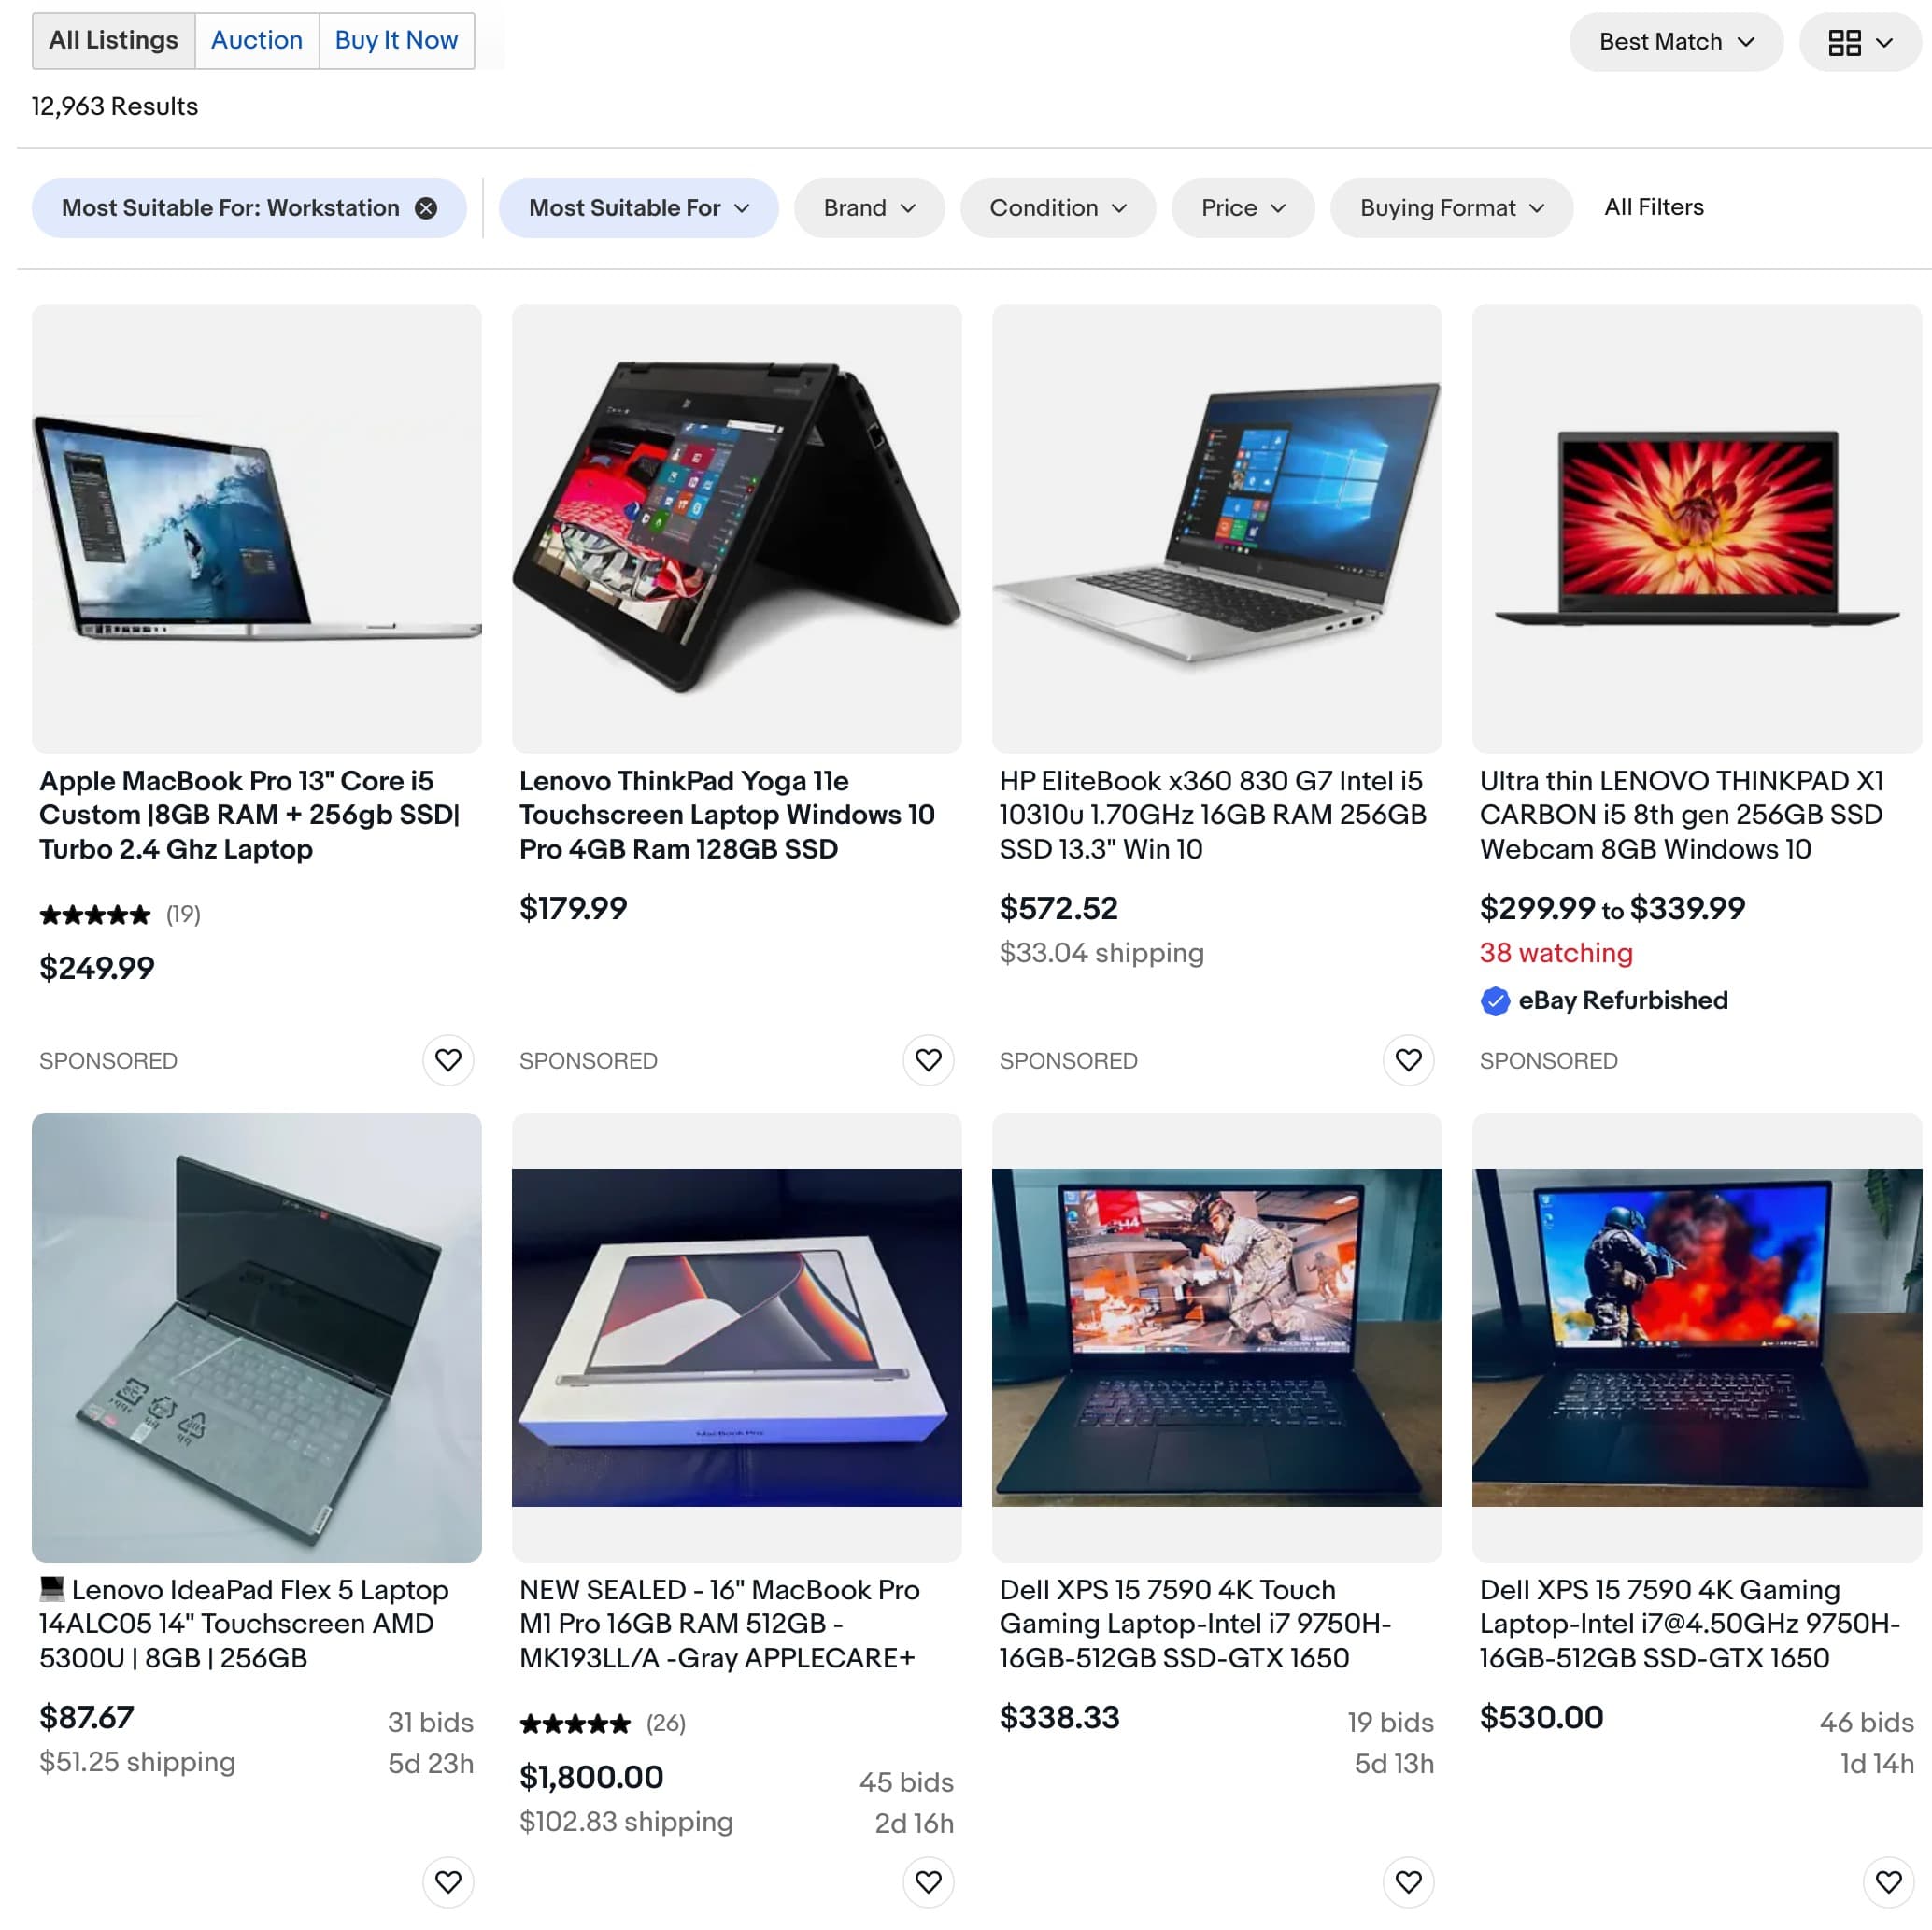Click the HP EliteBook laptop thumbnail

point(1216,529)
